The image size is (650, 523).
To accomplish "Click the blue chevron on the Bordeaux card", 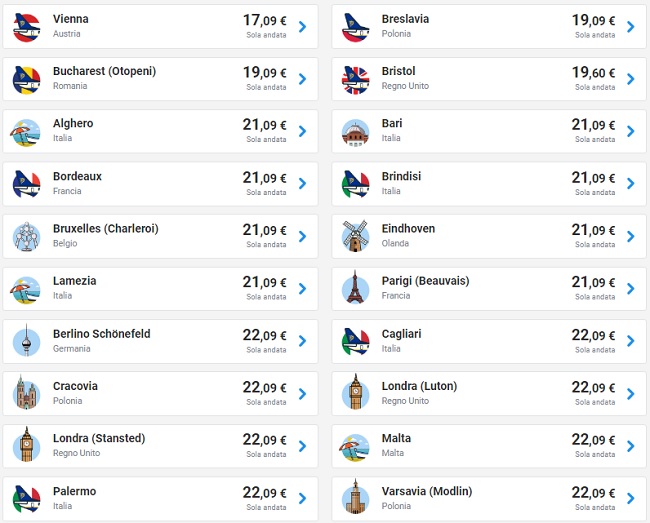I will pos(302,184).
